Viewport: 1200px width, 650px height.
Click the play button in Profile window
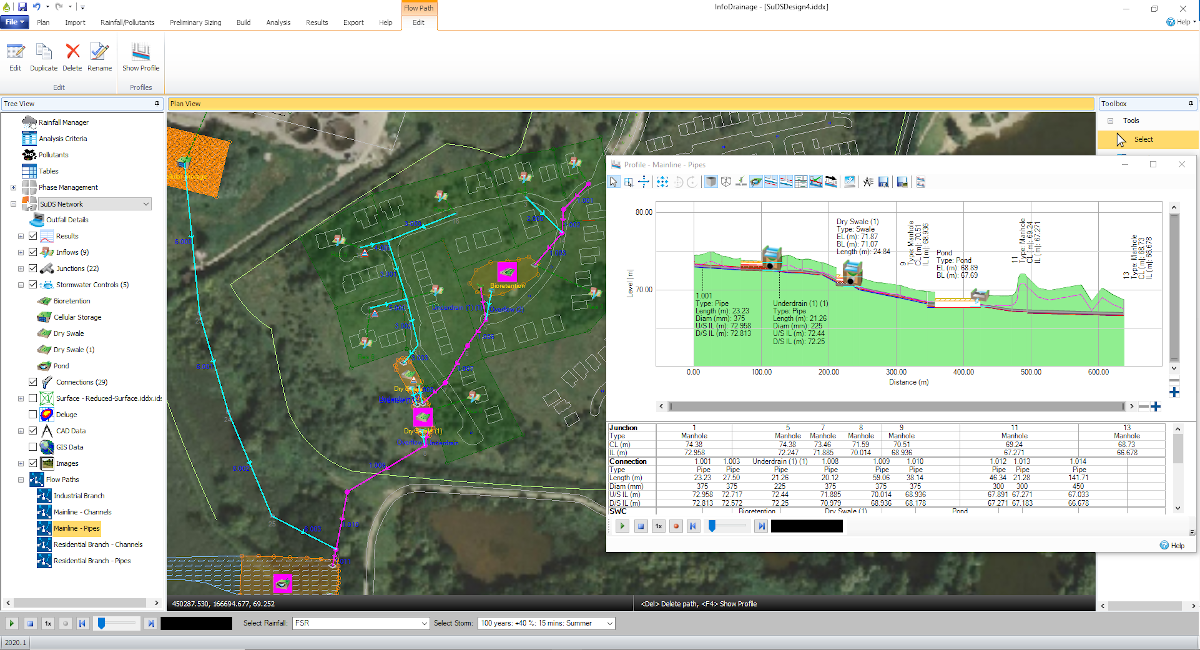621,526
